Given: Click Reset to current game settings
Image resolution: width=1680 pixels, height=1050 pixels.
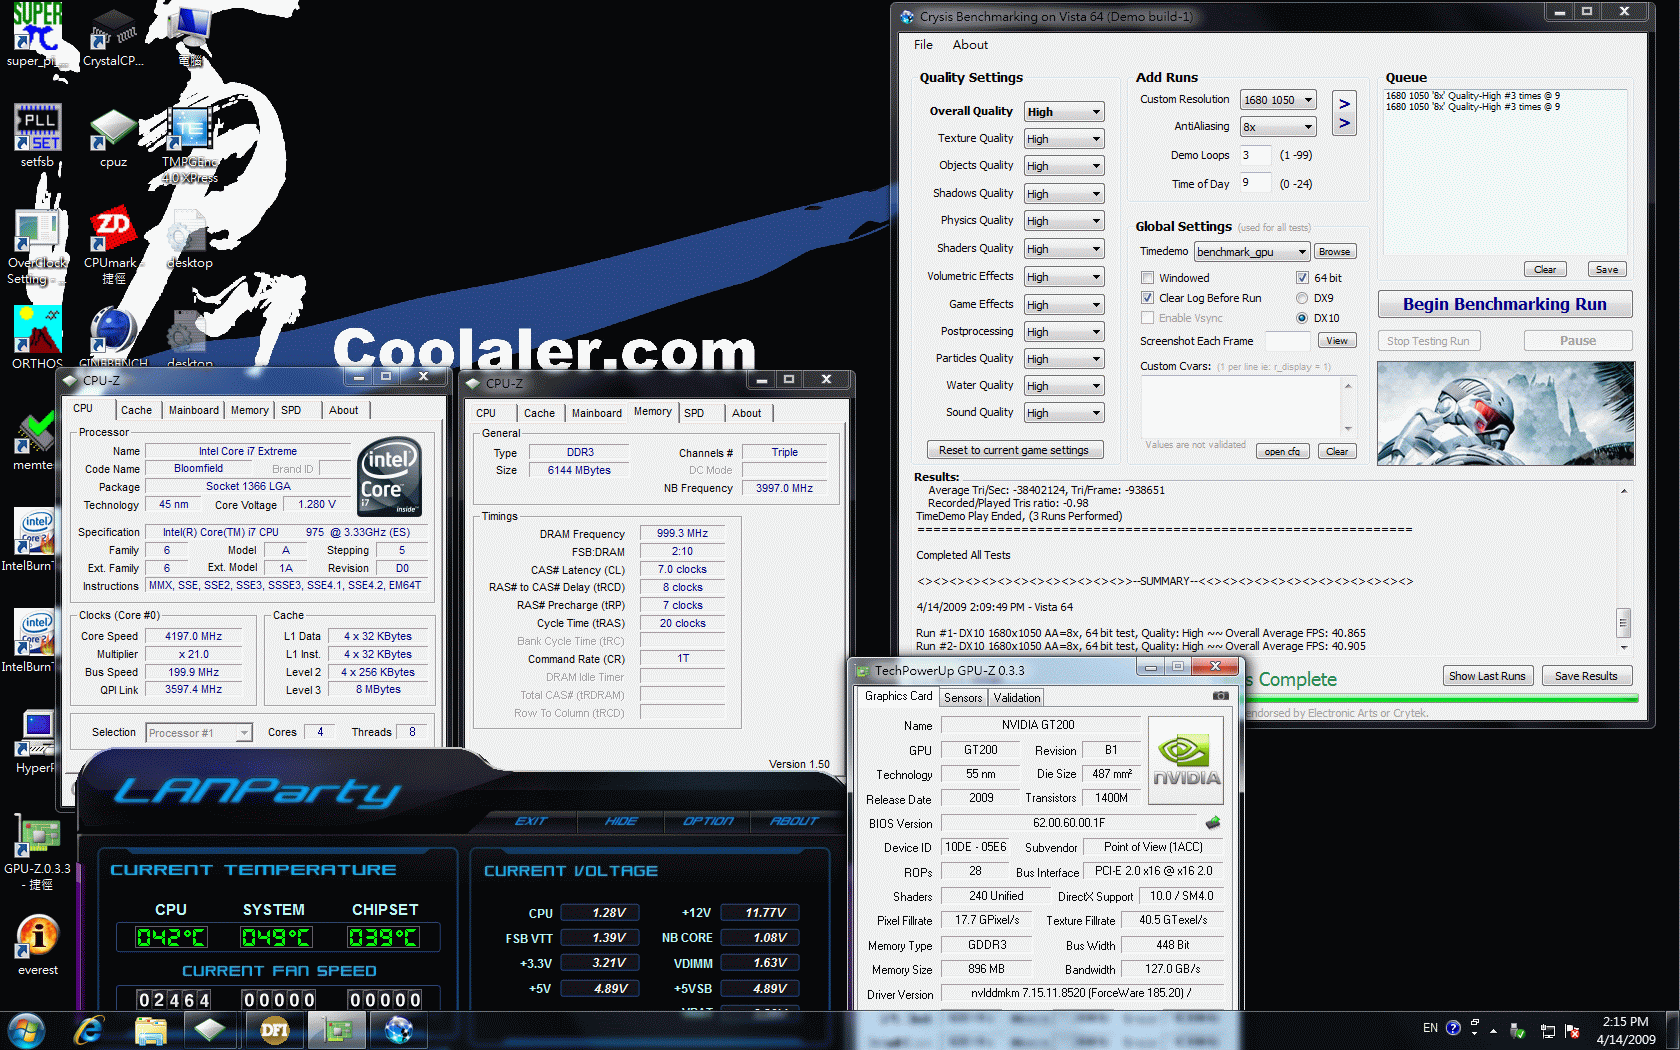Looking at the screenshot, I should 1014,450.
